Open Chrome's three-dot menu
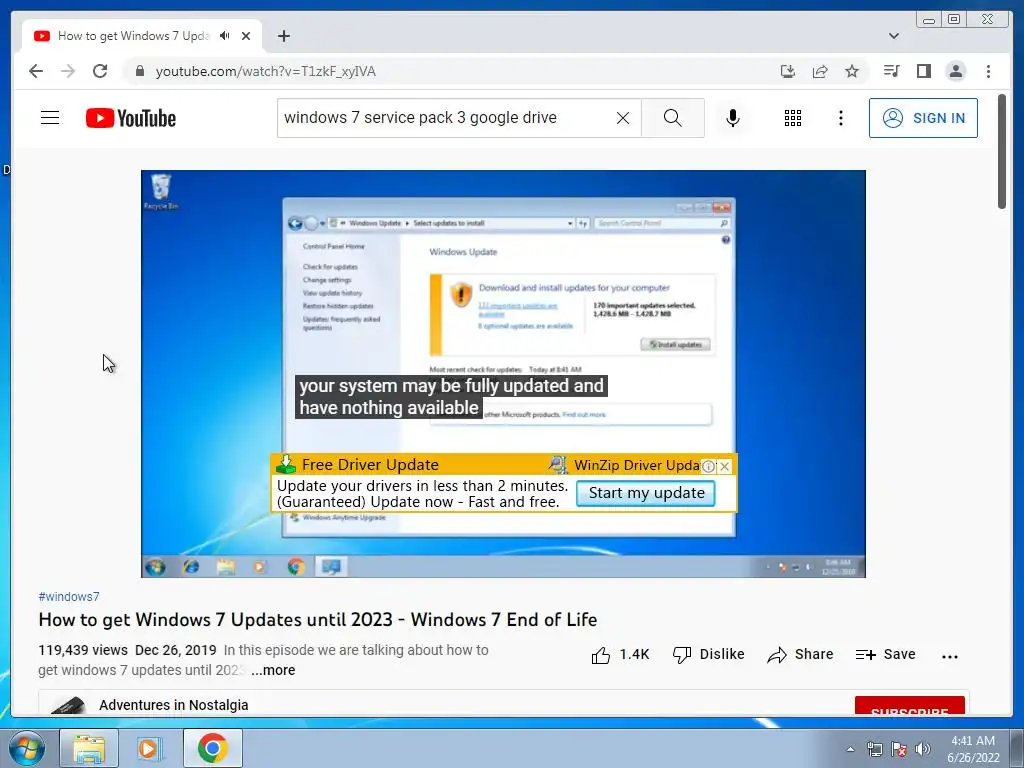This screenshot has height=768, width=1024. (988, 71)
